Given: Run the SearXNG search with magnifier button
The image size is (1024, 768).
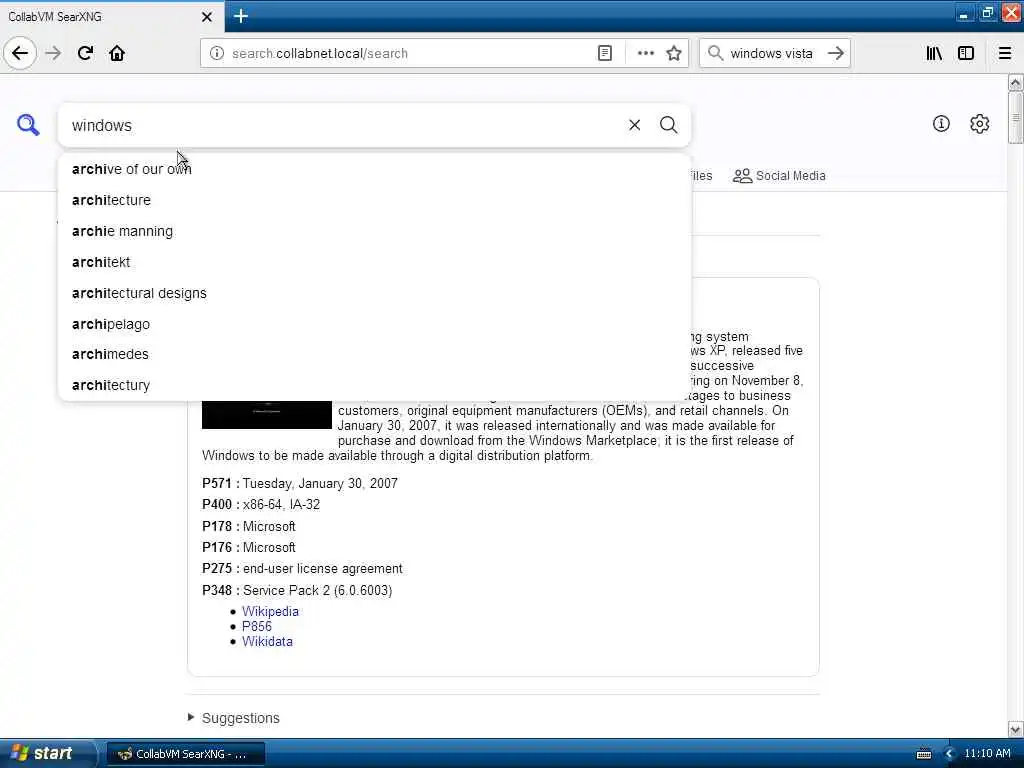Looking at the screenshot, I should [x=668, y=125].
